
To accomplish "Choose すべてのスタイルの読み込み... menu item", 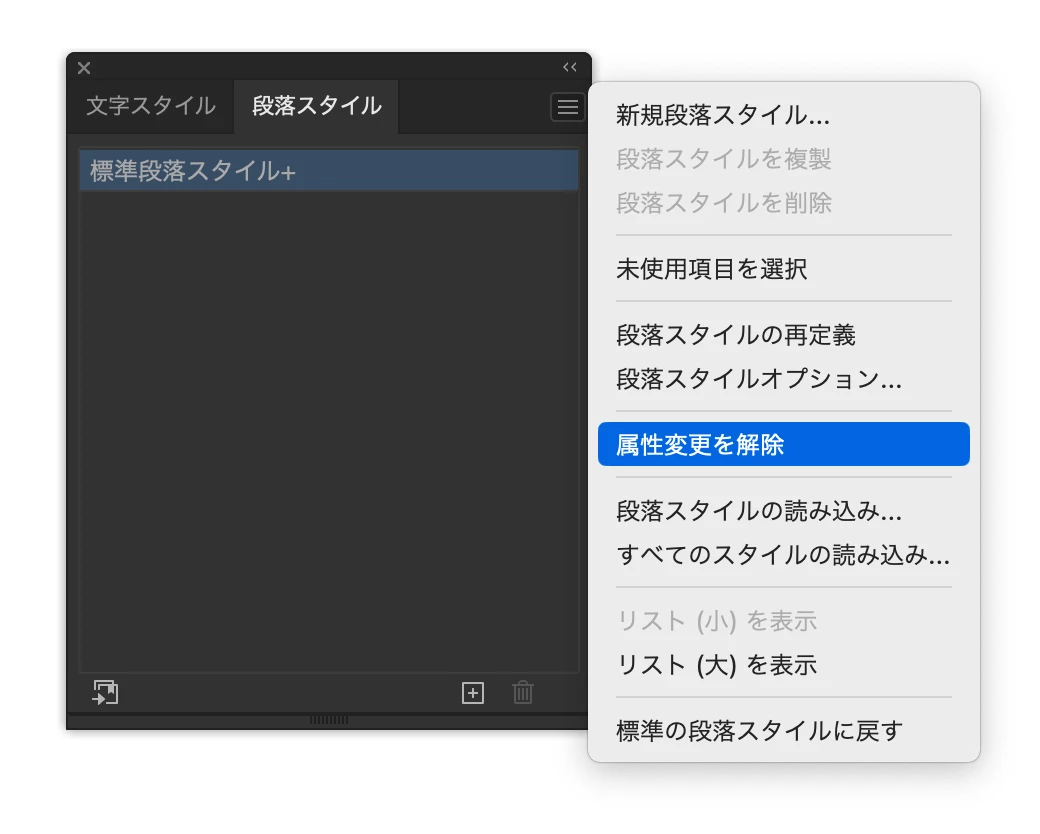I will click(783, 555).
